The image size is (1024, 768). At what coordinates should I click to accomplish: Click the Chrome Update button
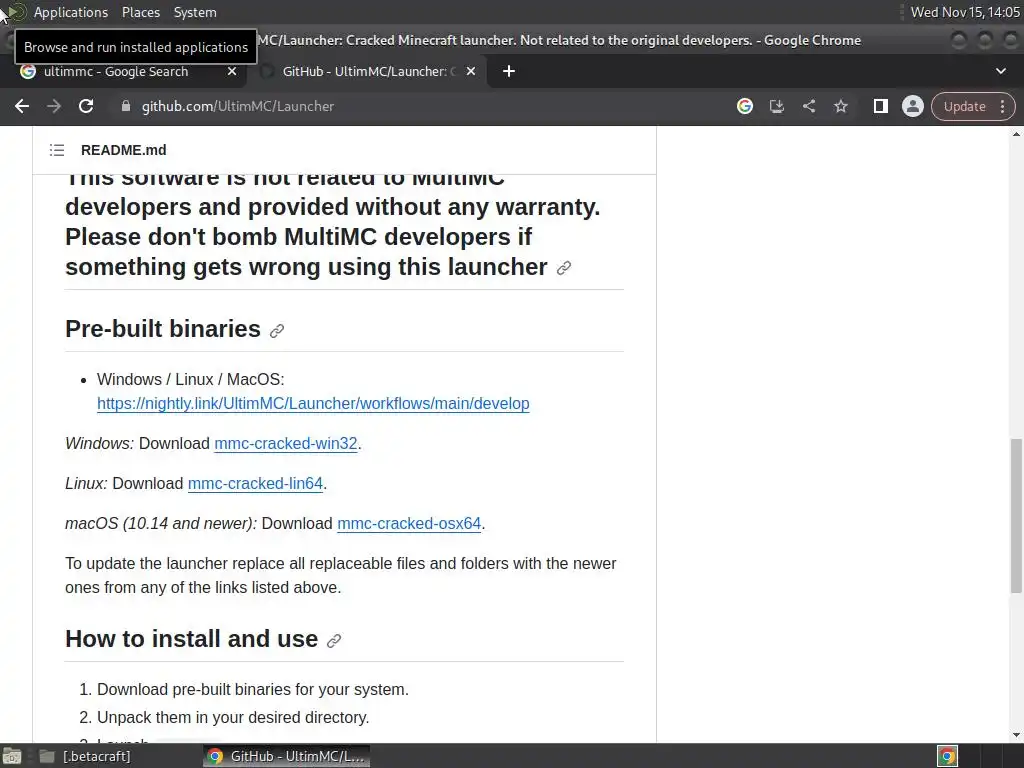pyautogui.click(x=964, y=106)
